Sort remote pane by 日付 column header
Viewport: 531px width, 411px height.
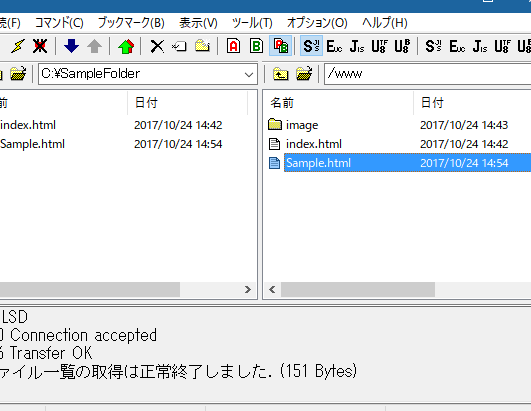tap(472, 102)
